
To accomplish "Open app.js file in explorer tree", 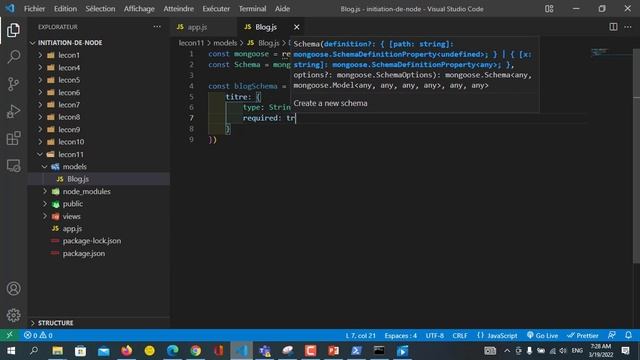I will pyautogui.click(x=99, y=229).
